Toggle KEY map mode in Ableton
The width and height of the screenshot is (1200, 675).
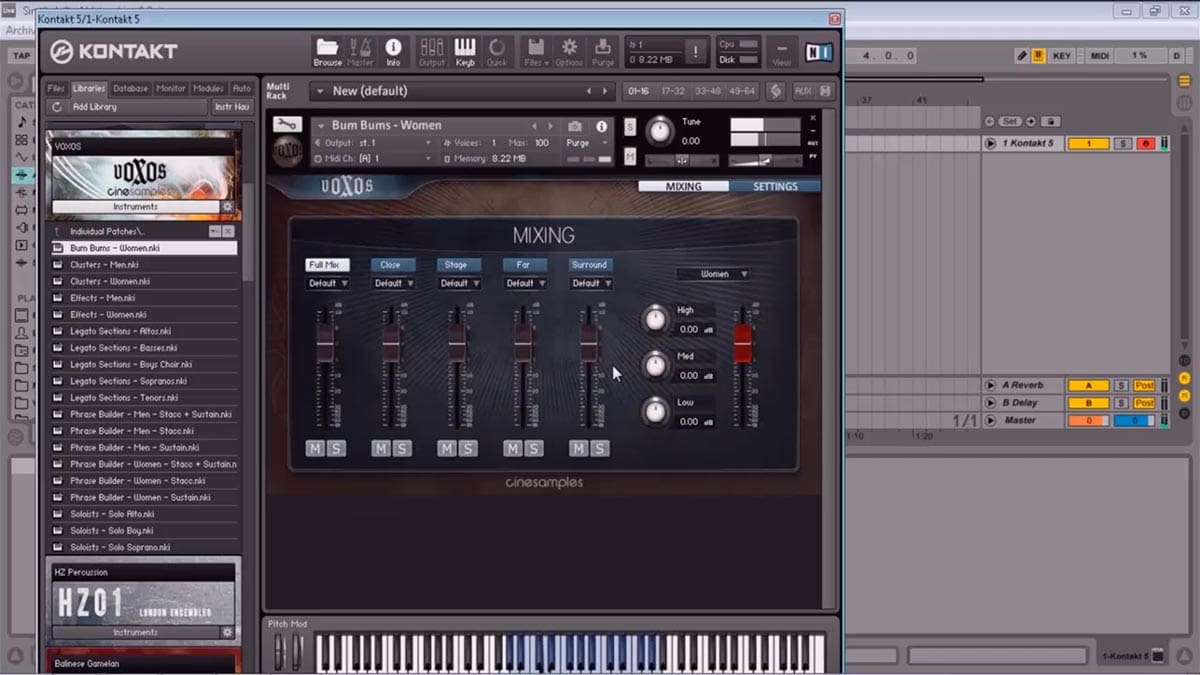(1062, 56)
